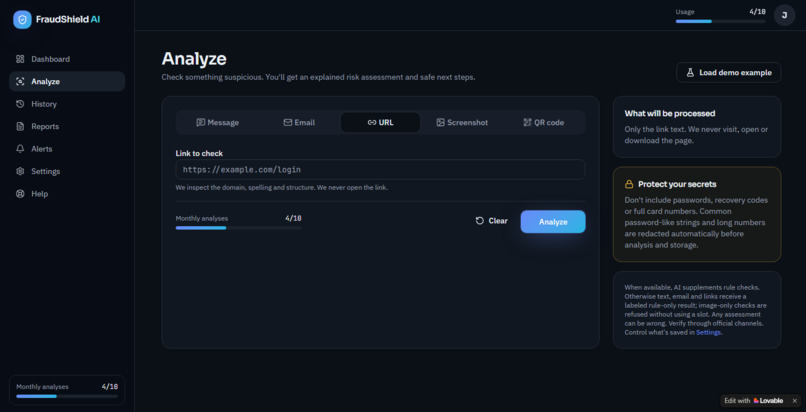
Task: Click the FraudShield shield logo icon
Action: (x=22, y=20)
